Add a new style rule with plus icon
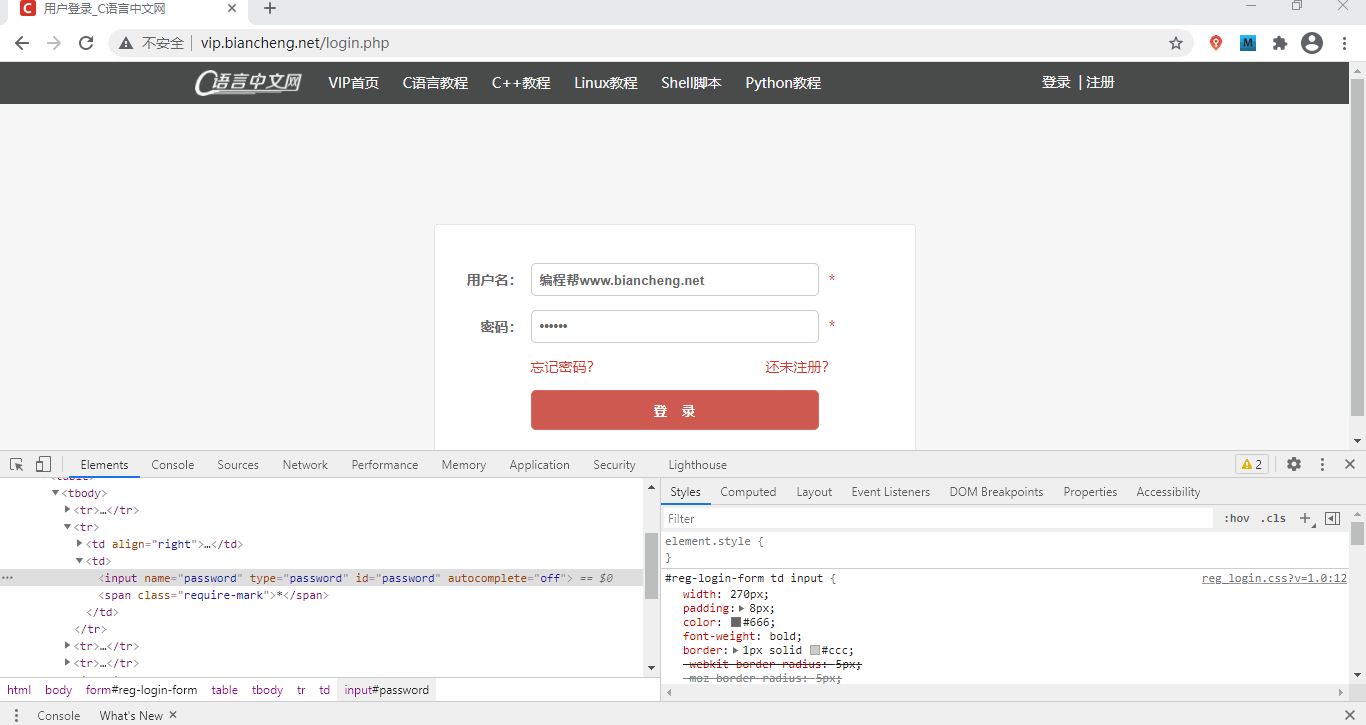 point(1304,518)
